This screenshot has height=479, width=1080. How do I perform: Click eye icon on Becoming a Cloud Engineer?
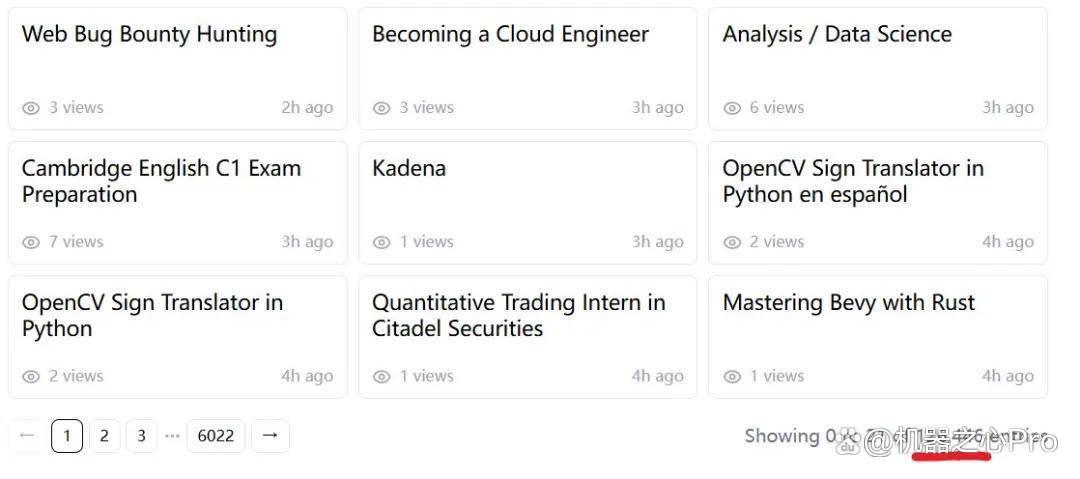(382, 108)
